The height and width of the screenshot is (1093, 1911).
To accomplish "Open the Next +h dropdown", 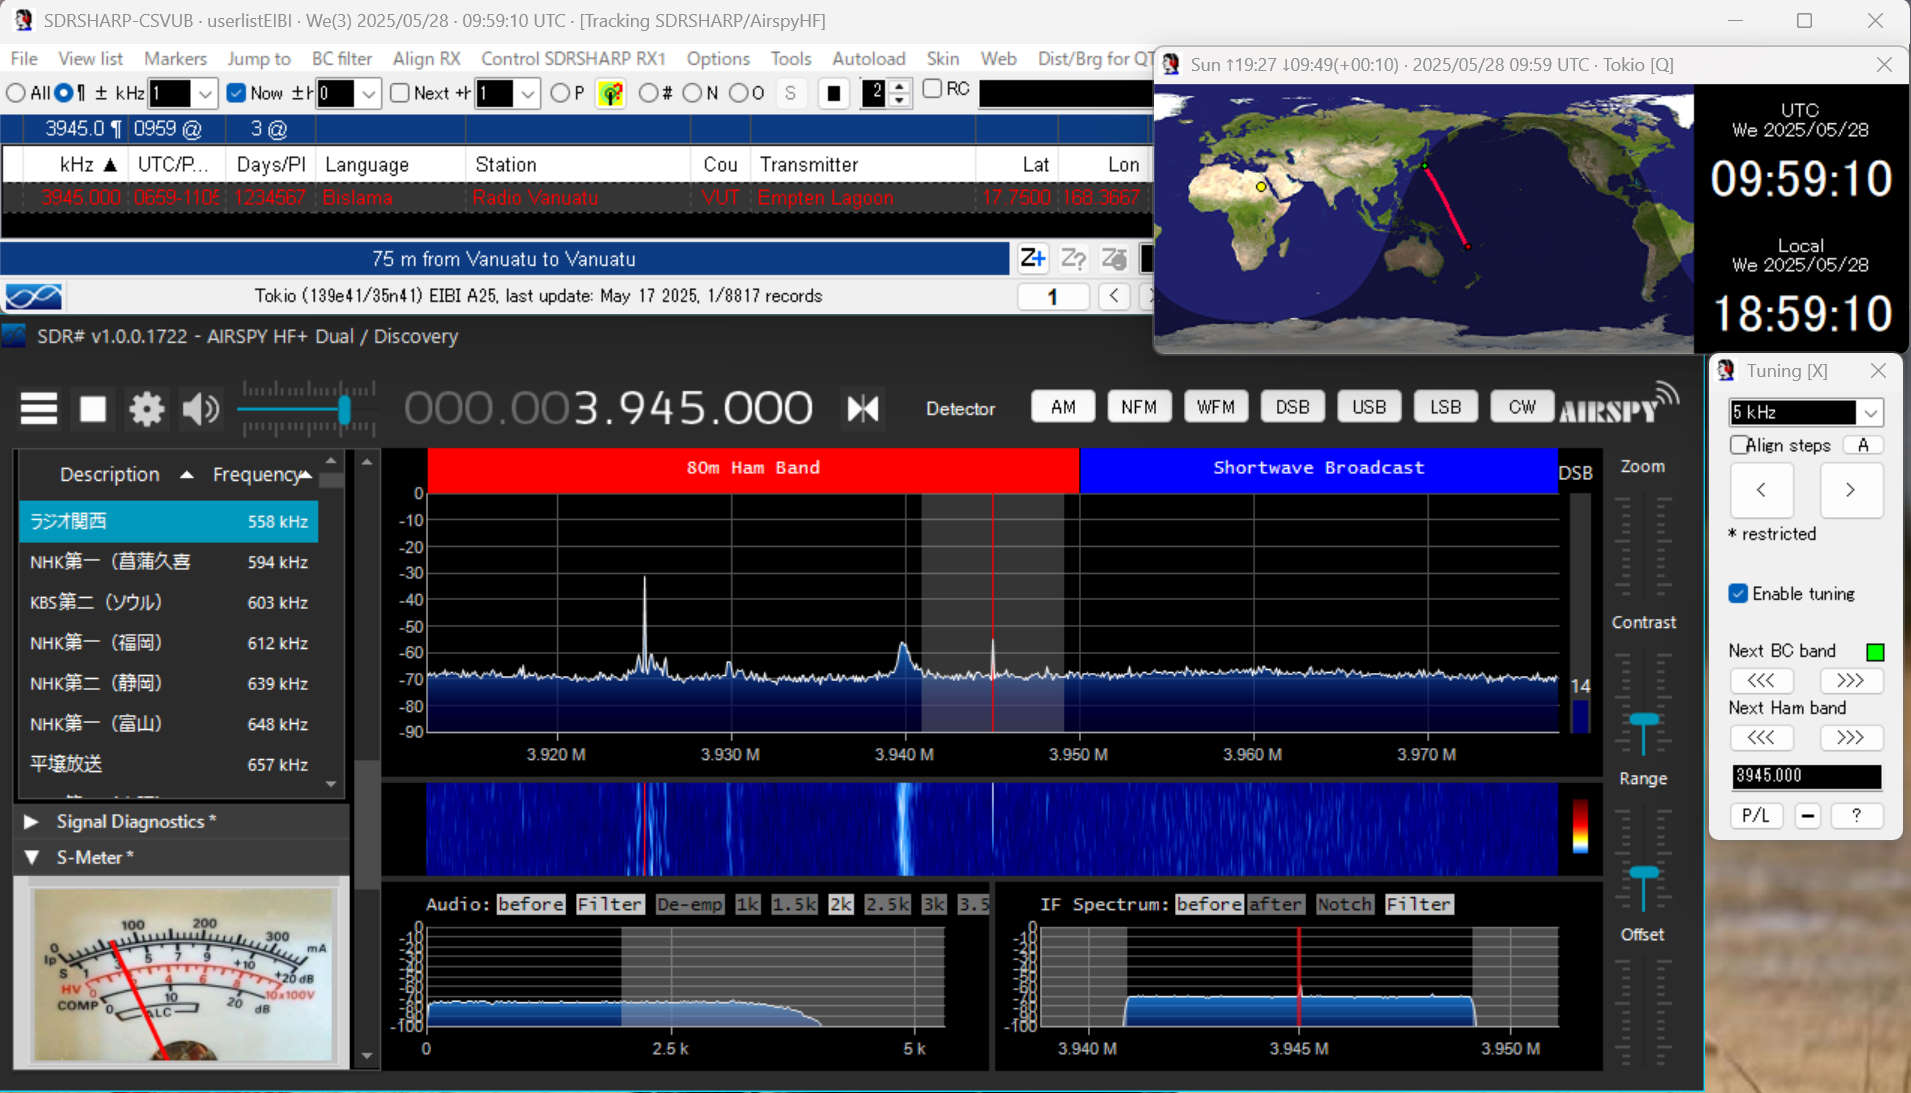I will click(x=527, y=94).
